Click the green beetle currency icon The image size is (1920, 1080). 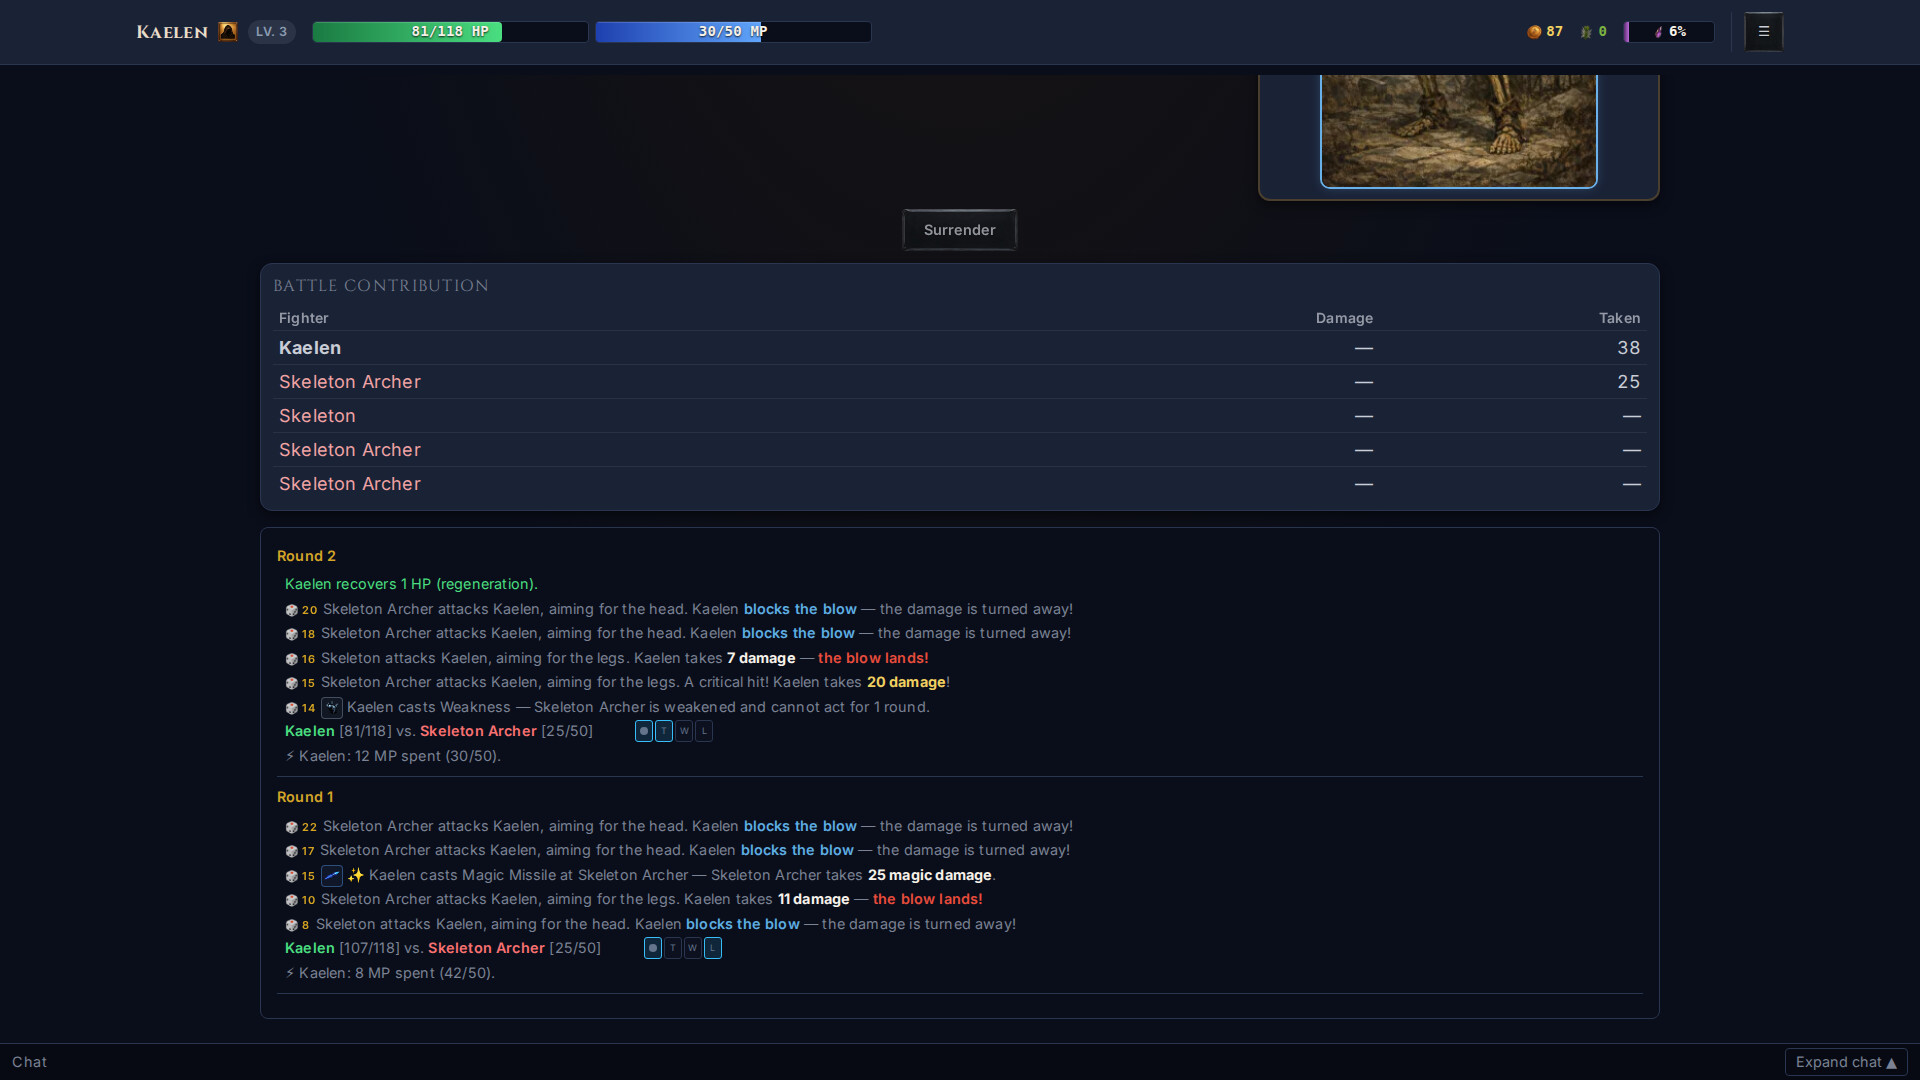pyautogui.click(x=1586, y=32)
